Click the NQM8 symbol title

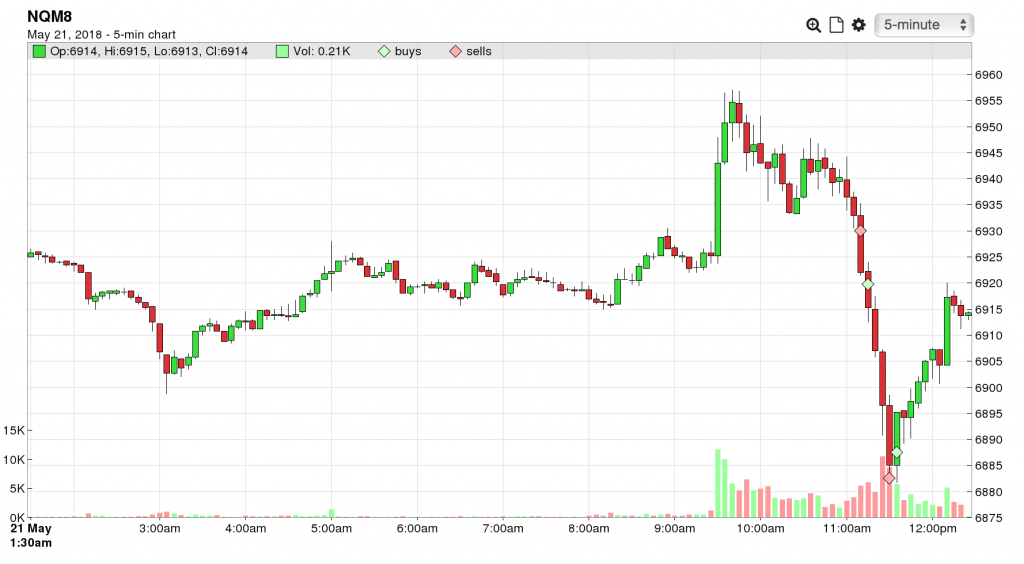point(50,17)
